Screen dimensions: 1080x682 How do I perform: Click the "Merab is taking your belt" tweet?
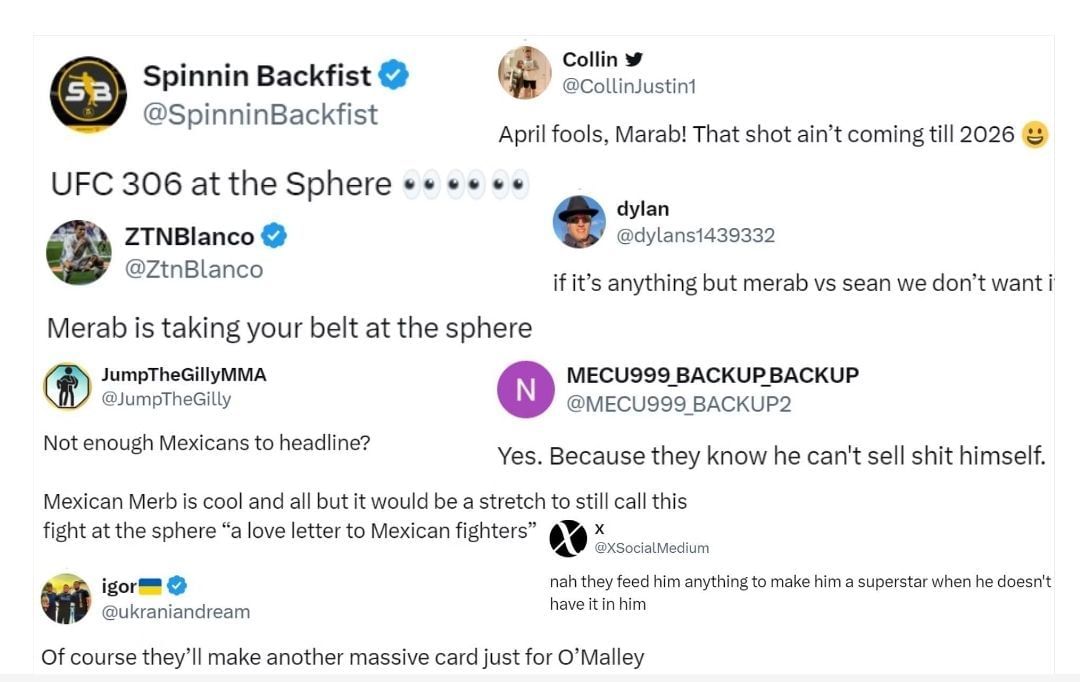tap(289, 328)
